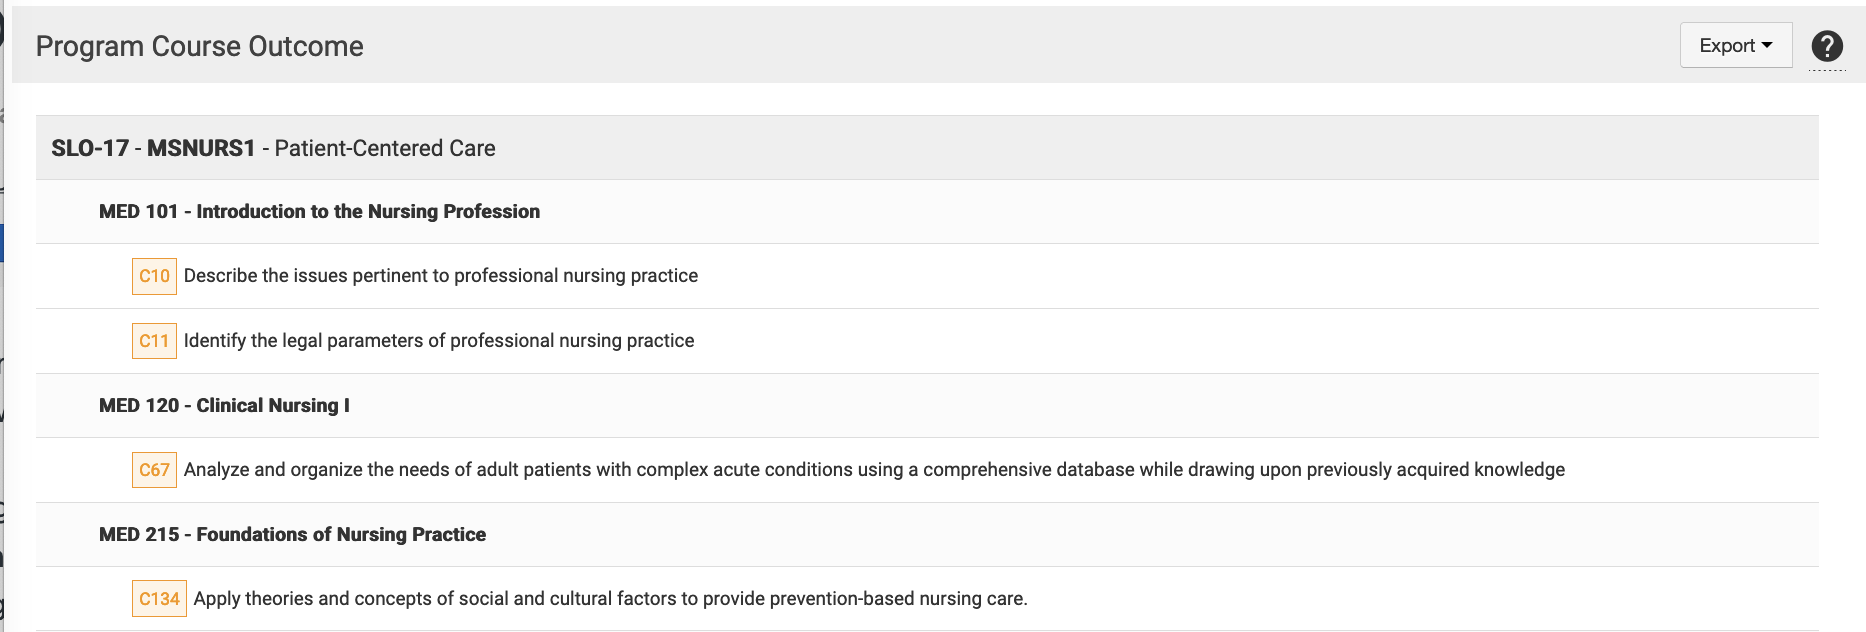The image size is (1866, 632).
Task: Click Introduction to the Nursing Profession title
Action: point(368,212)
